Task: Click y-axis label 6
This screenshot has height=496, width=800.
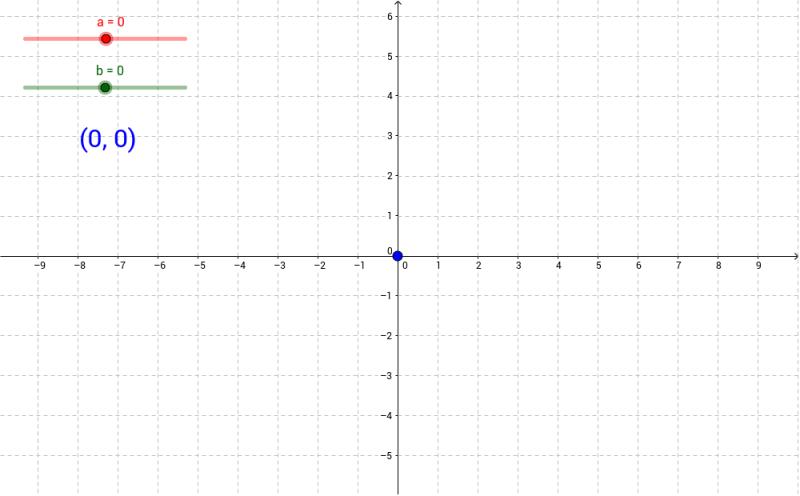Action: [x=390, y=16]
